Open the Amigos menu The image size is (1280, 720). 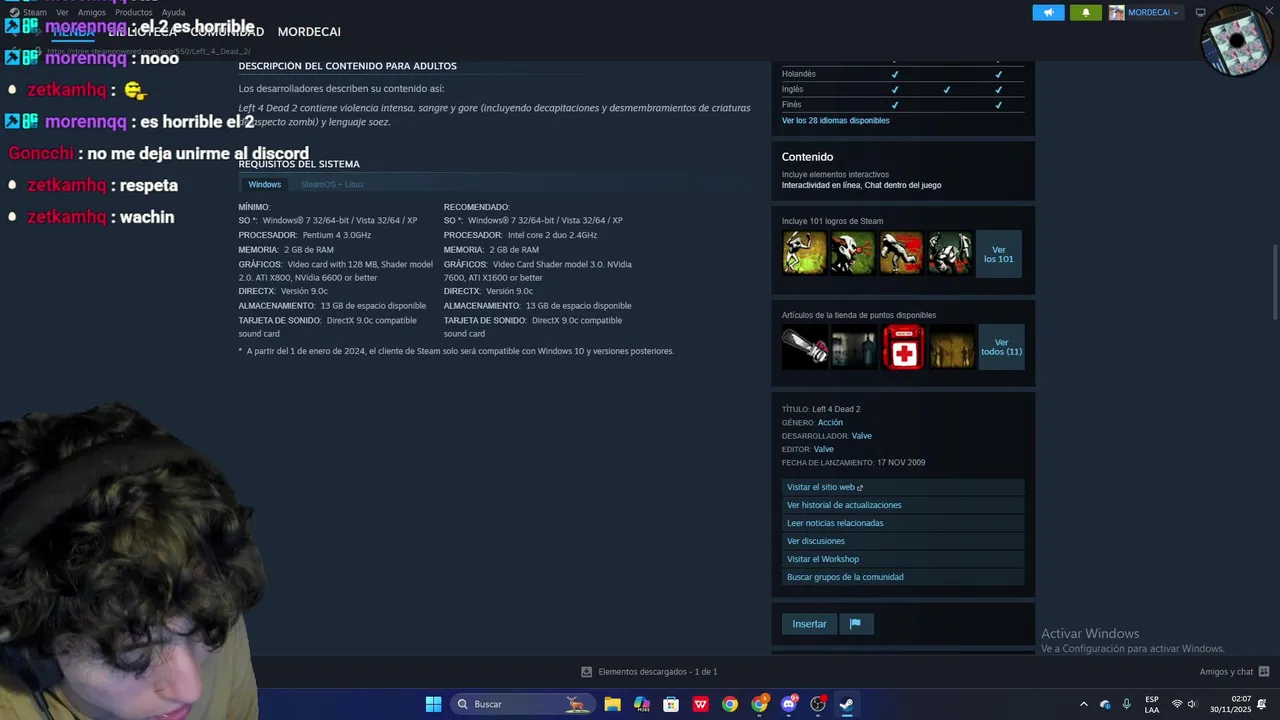92,13
